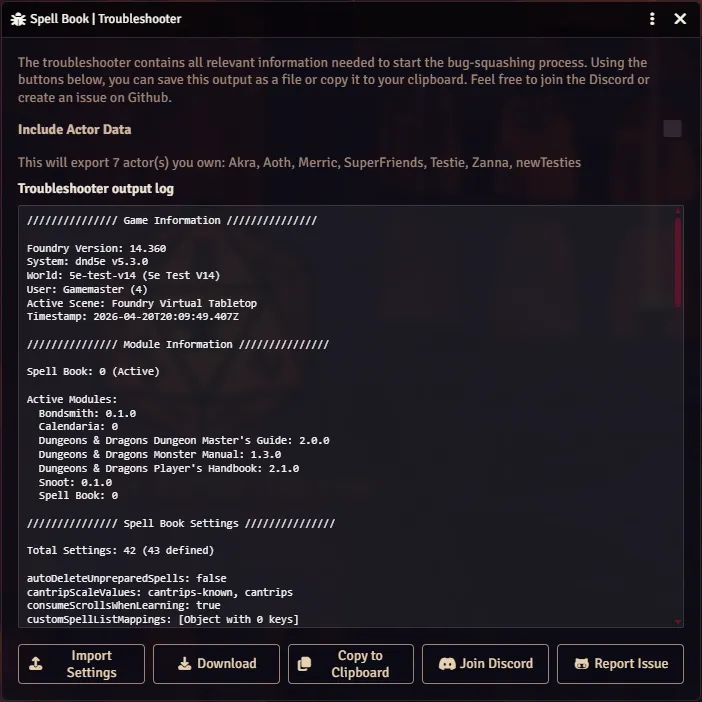
Task: Click the 'consumeScrollsWhenLearning: true' line
Action: pos(124,605)
